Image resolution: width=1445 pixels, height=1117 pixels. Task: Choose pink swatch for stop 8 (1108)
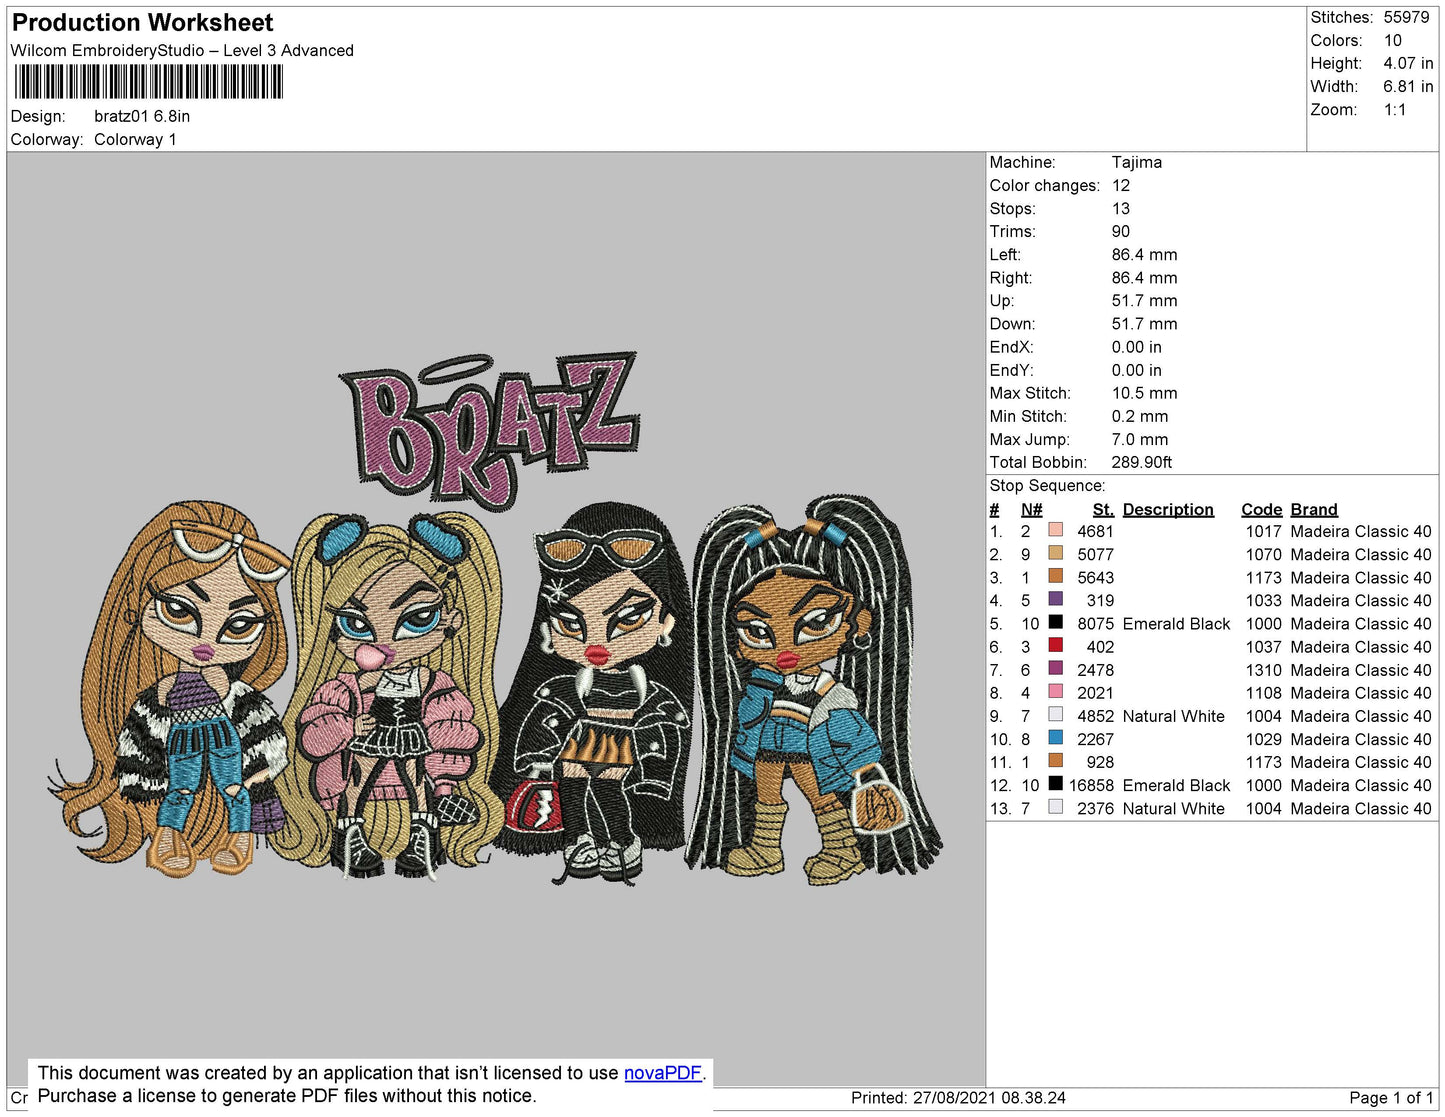point(1055,692)
